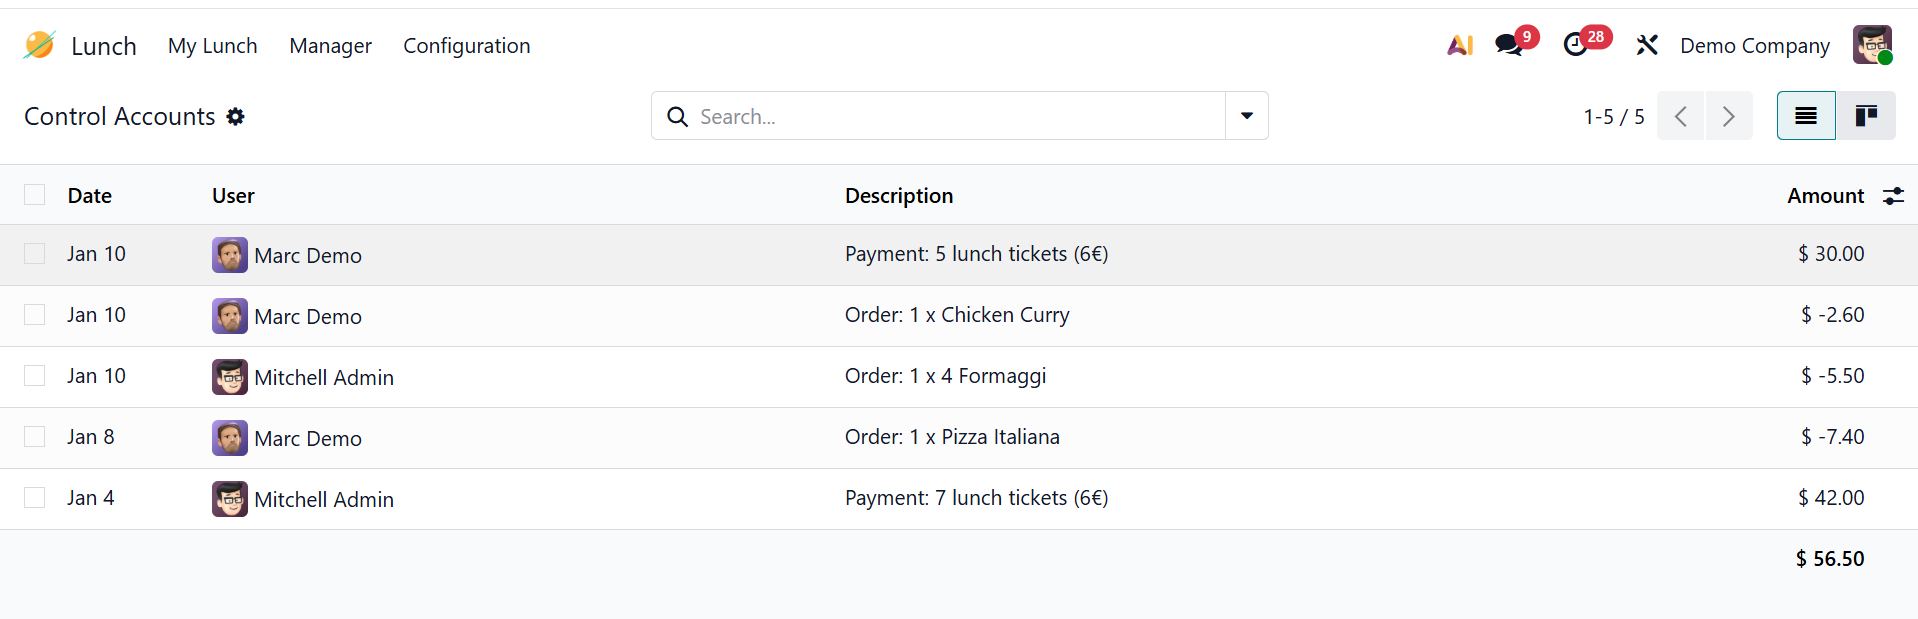Open the activities clock icon
Image resolution: width=1918 pixels, height=619 pixels.
tap(1576, 45)
